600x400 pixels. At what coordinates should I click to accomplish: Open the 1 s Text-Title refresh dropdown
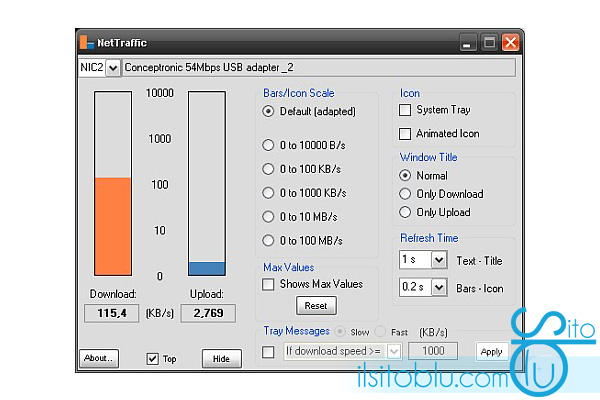point(439,260)
